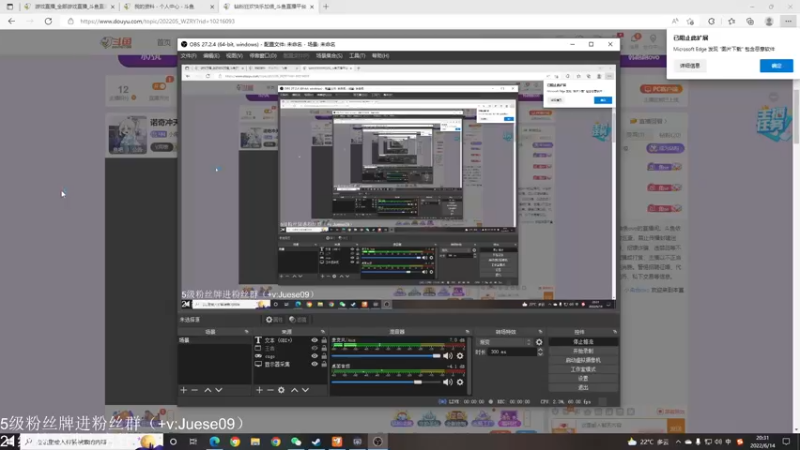Pop out the Scenes dock panel
Screen dimensions: 800x450
point(246,332)
